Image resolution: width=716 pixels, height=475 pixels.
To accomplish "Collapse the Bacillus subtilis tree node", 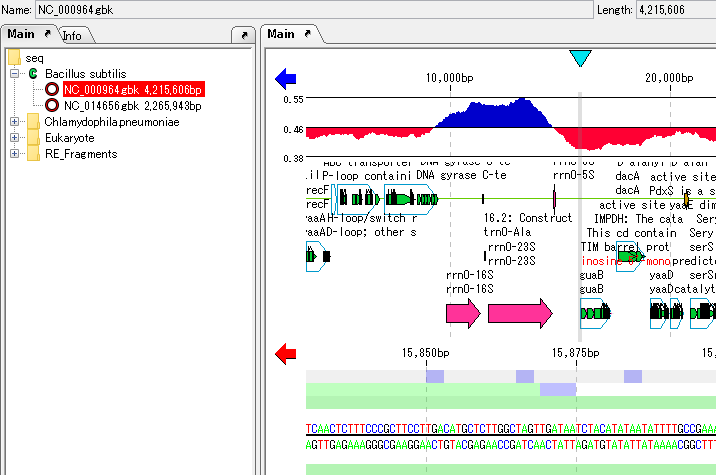I will [x=14, y=74].
